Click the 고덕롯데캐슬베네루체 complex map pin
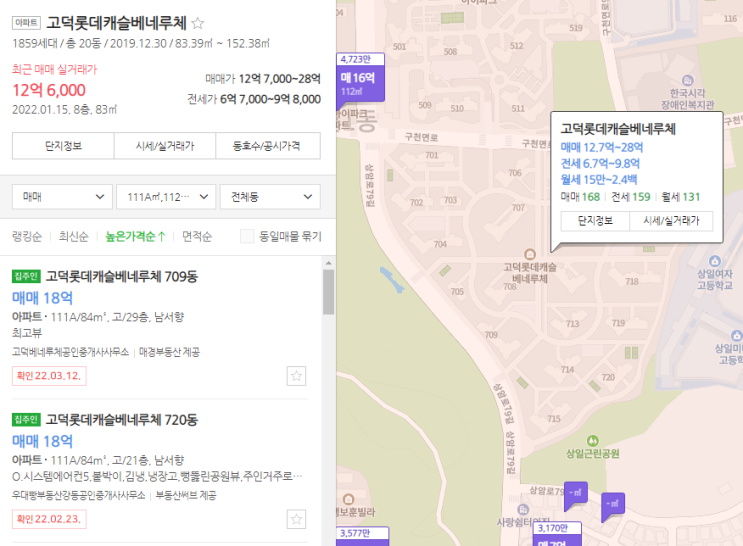This screenshot has width=743, height=546. (529, 254)
